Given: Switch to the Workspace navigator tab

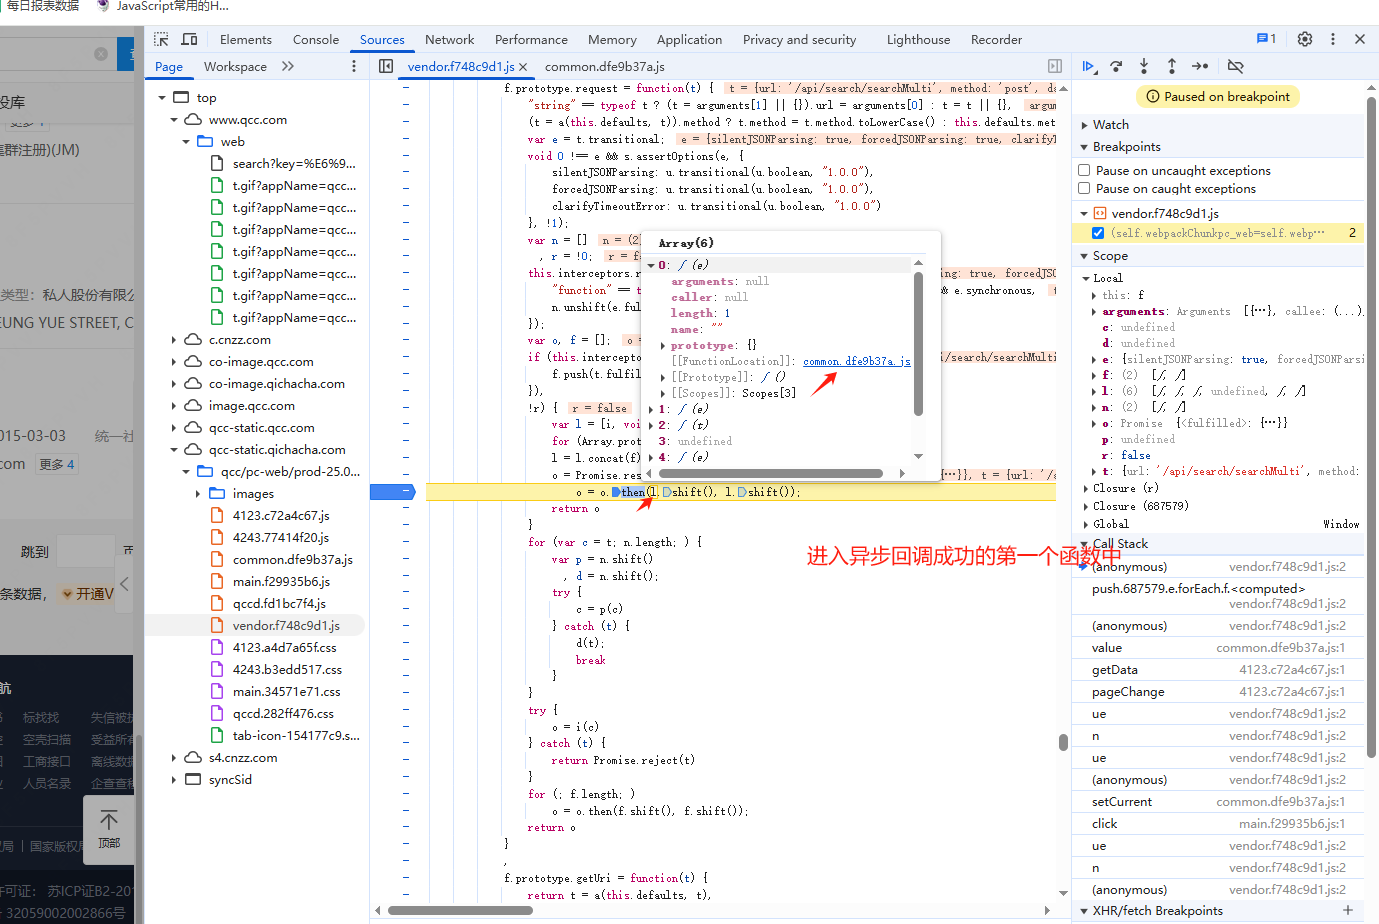Looking at the screenshot, I should point(235,66).
